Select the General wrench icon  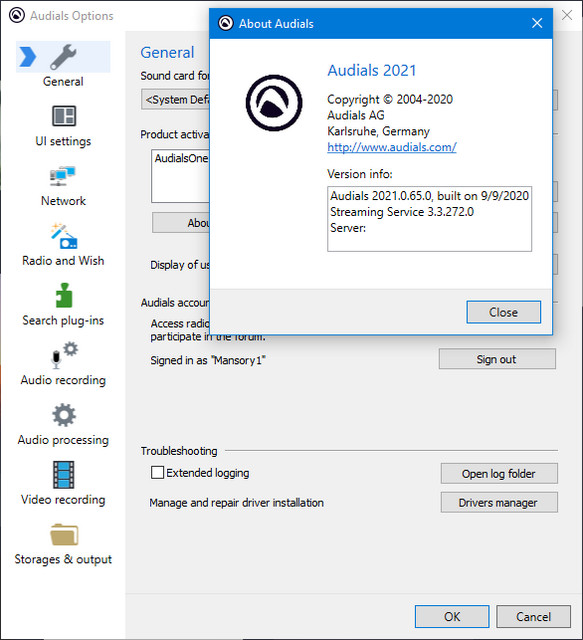(x=63, y=57)
